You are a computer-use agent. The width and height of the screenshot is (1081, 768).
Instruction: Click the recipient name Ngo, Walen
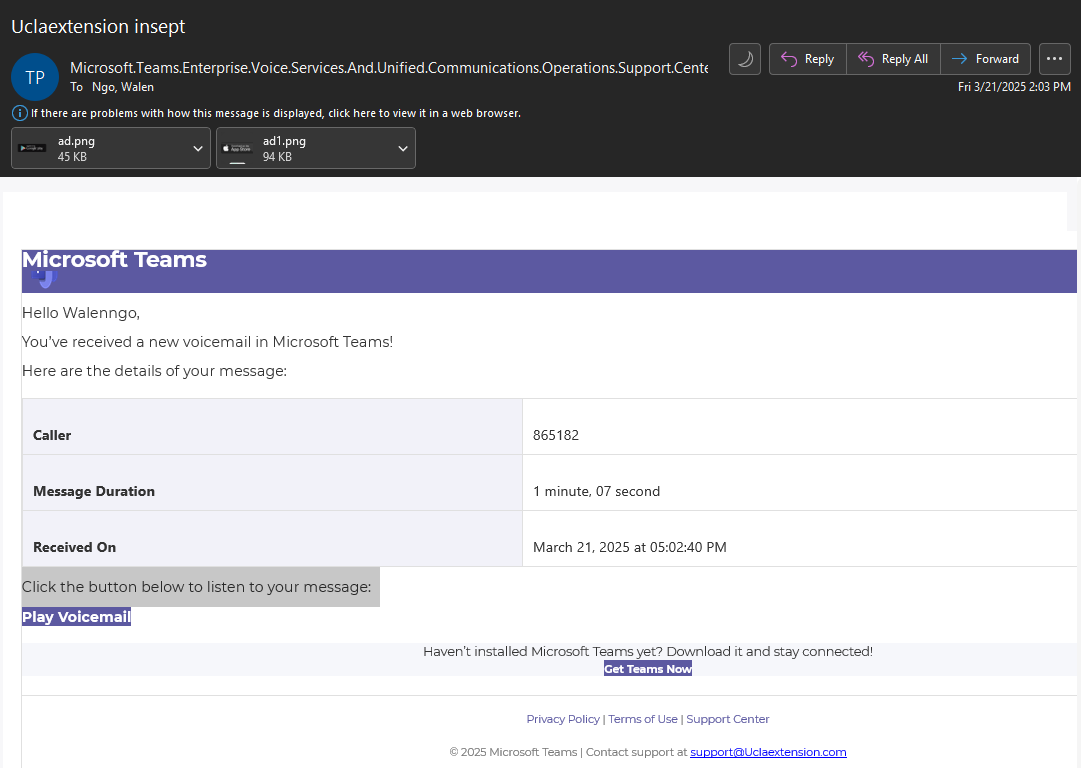pyautogui.click(x=123, y=87)
